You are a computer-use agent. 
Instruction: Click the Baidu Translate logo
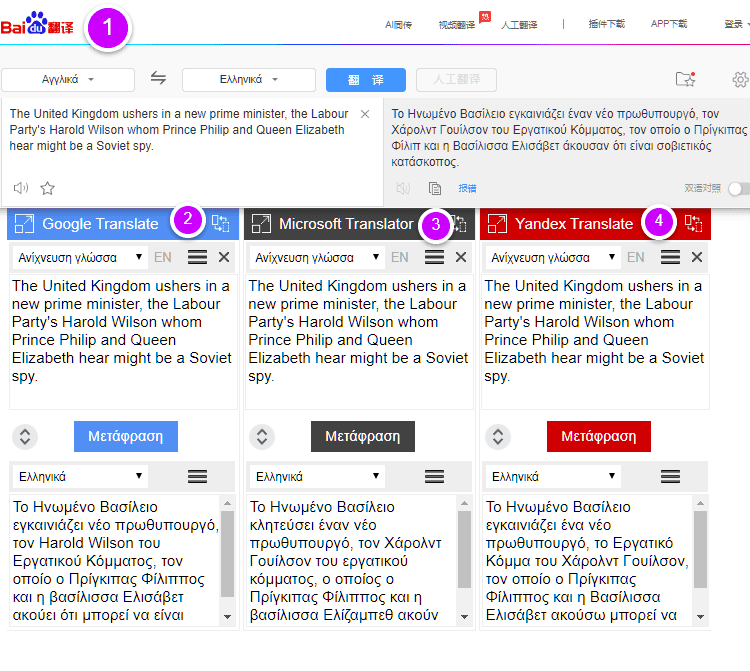pyautogui.click(x=37, y=23)
